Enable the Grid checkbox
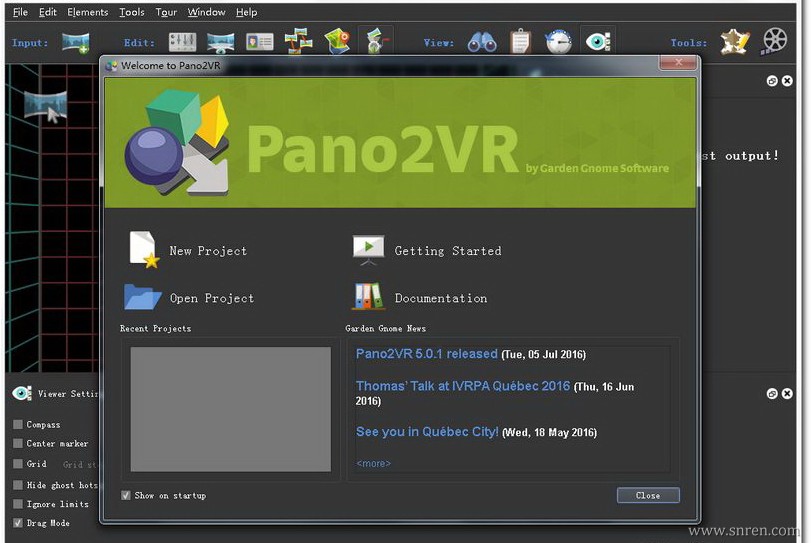The width and height of the screenshot is (811, 543). pyautogui.click(x=18, y=463)
